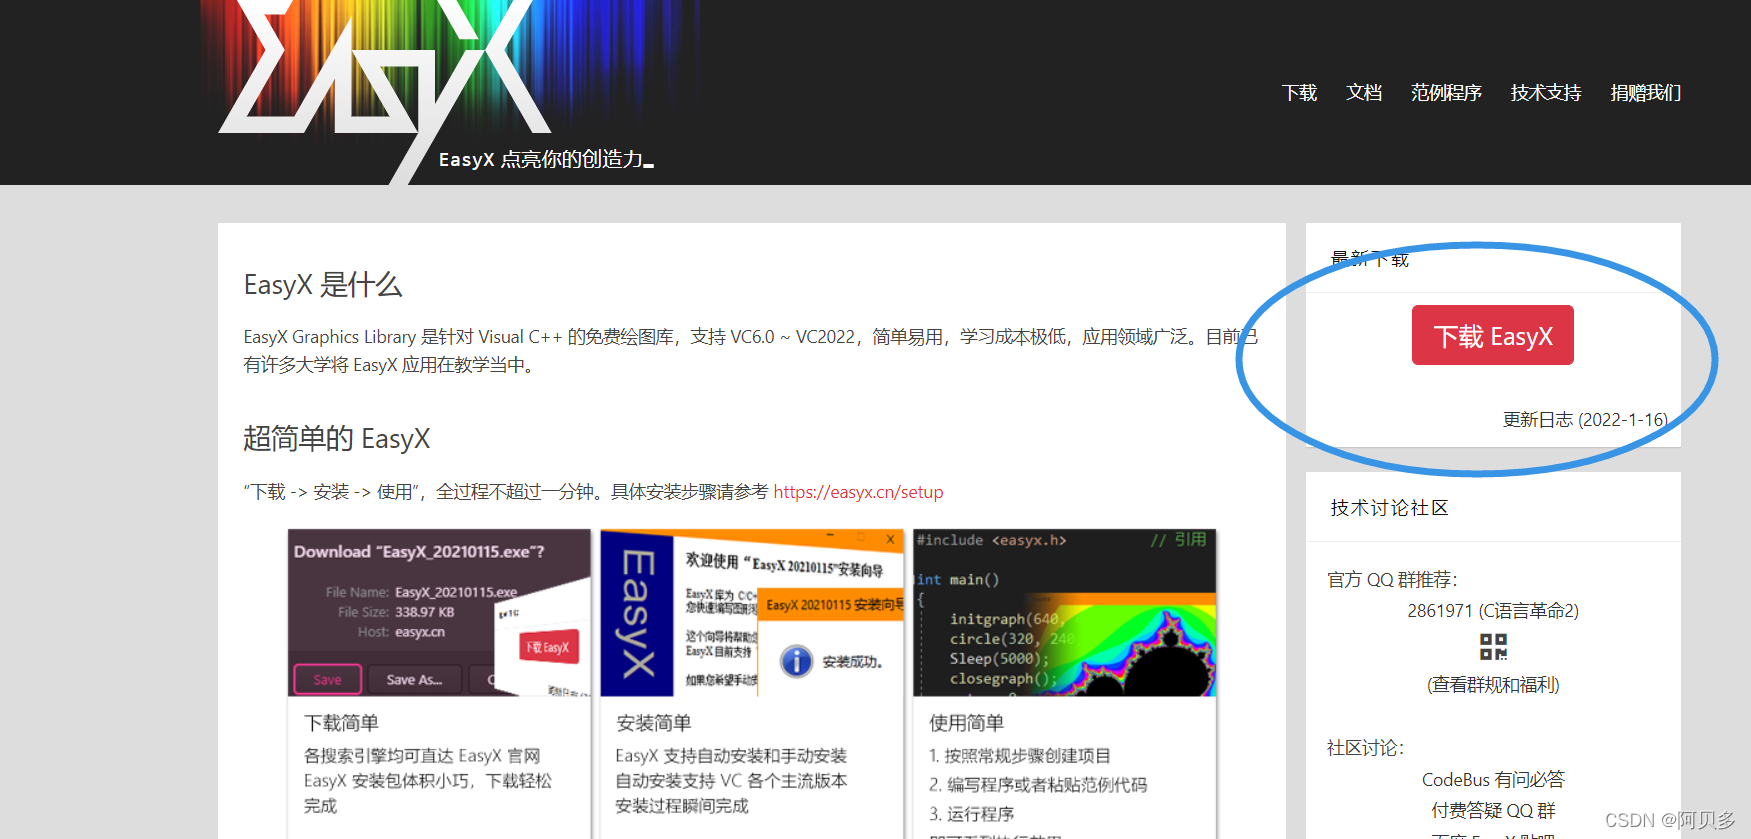Click the 社区讨论 label
Viewport: 1751px width, 839px height.
(x=1365, y=748)
